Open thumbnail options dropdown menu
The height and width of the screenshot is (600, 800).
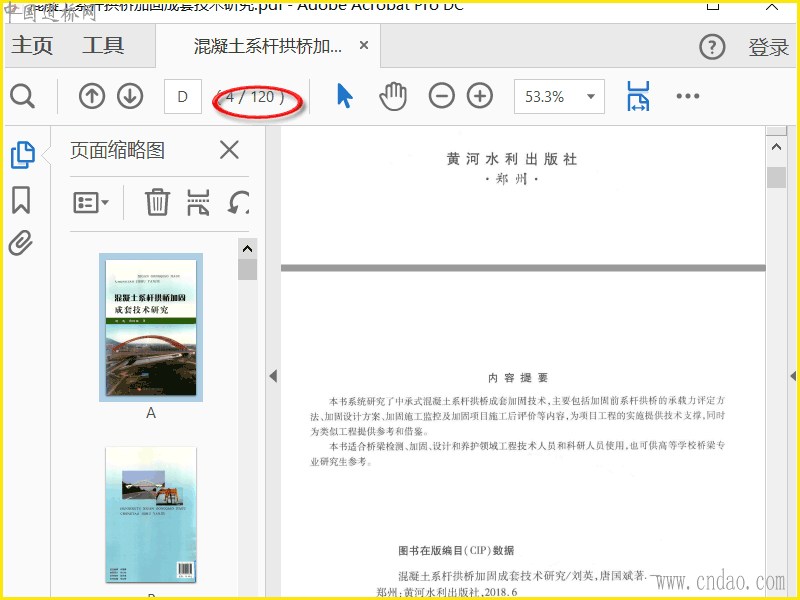click(91, 203)
